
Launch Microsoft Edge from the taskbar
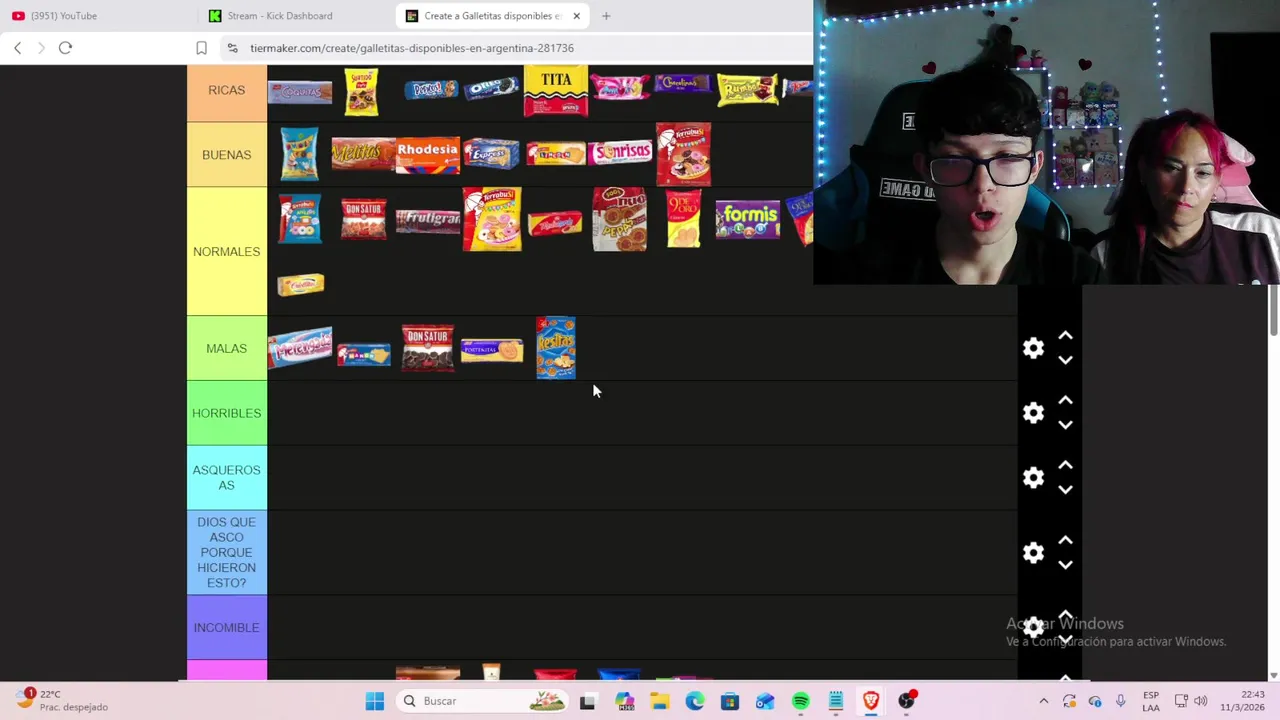(695, 701)
